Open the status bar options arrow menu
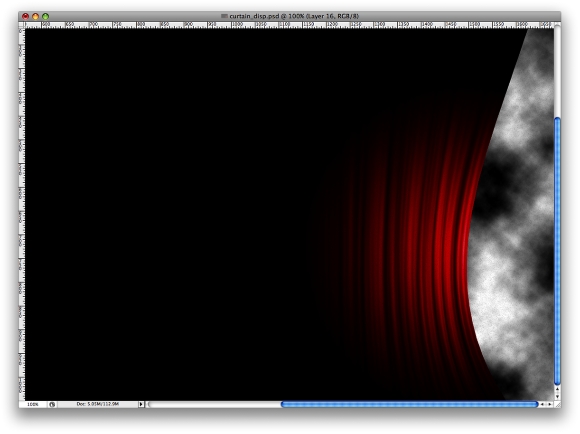Image resolution: width=580 pixels, height=434 pixels. point(141,404)
